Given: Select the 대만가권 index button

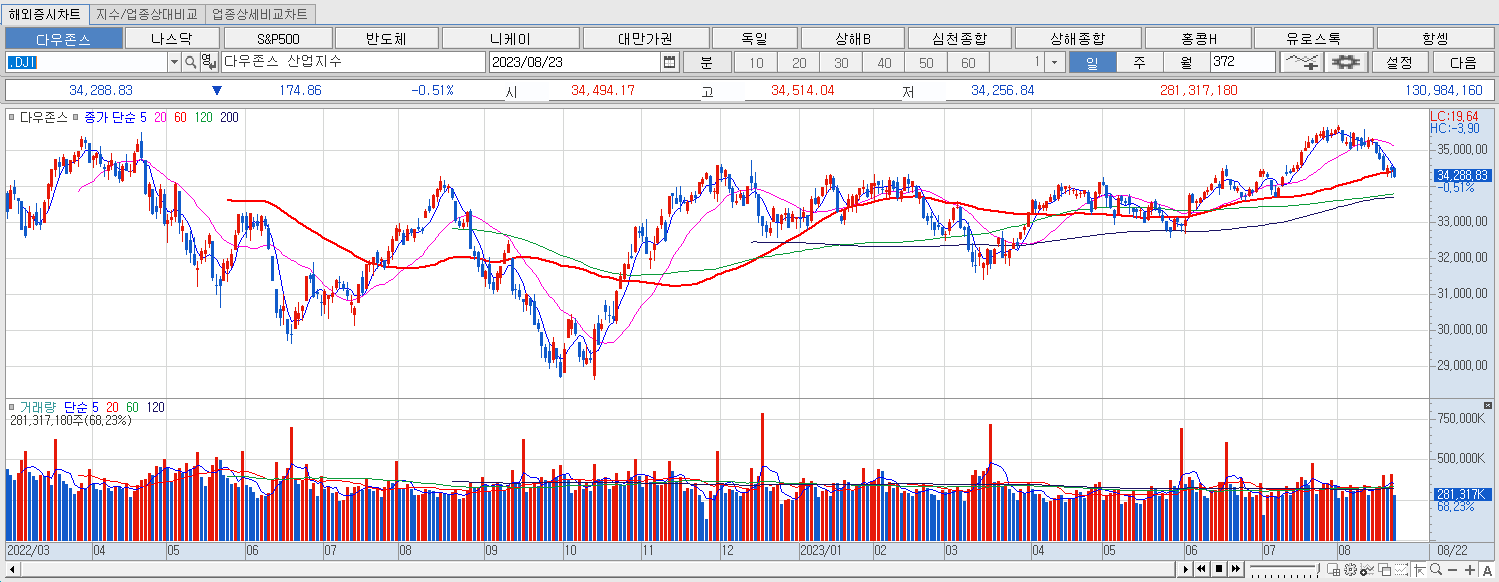Looking at the screenshot, I should coord(645,38).
